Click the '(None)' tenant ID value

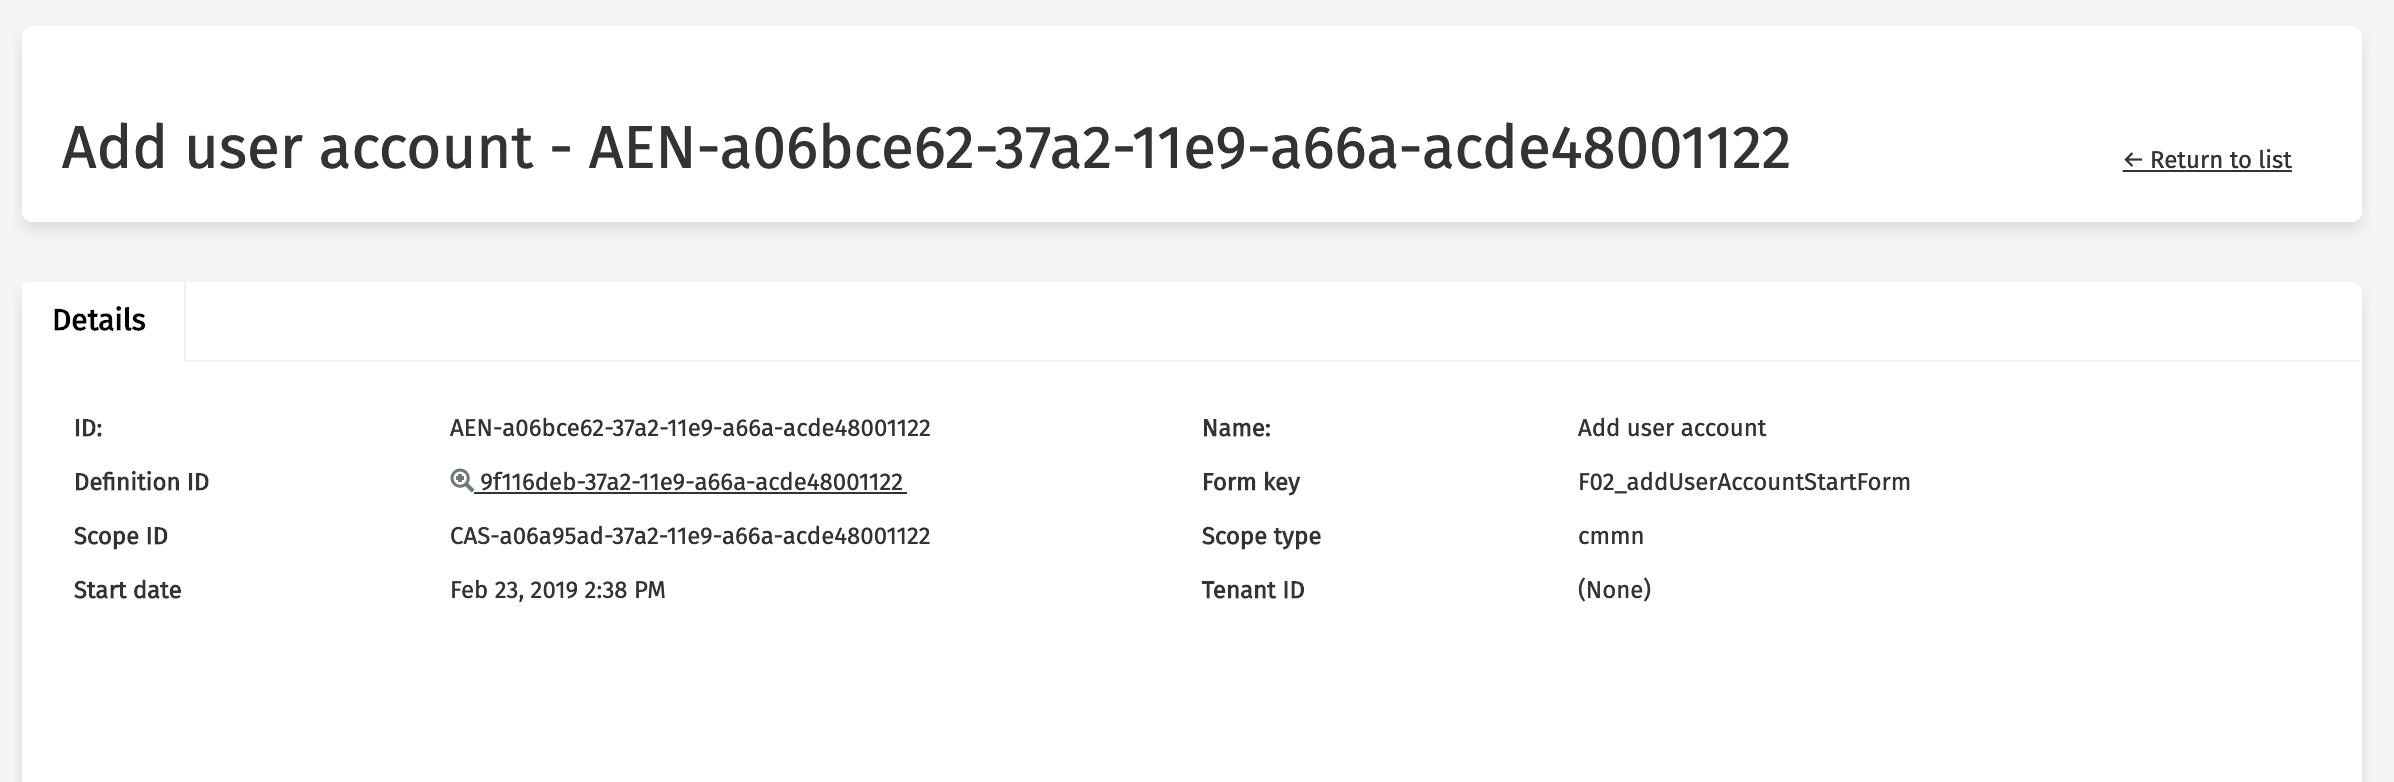coord(1614,590)
